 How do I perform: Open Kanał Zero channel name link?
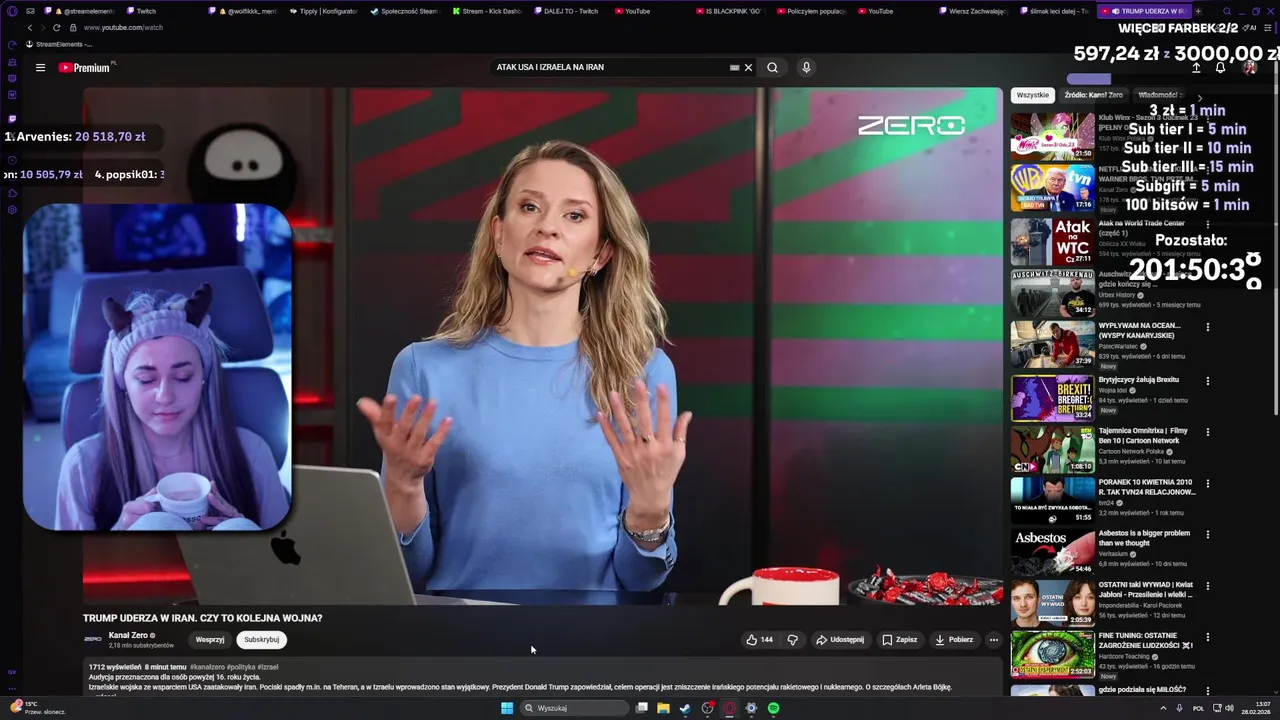[128, 635]
